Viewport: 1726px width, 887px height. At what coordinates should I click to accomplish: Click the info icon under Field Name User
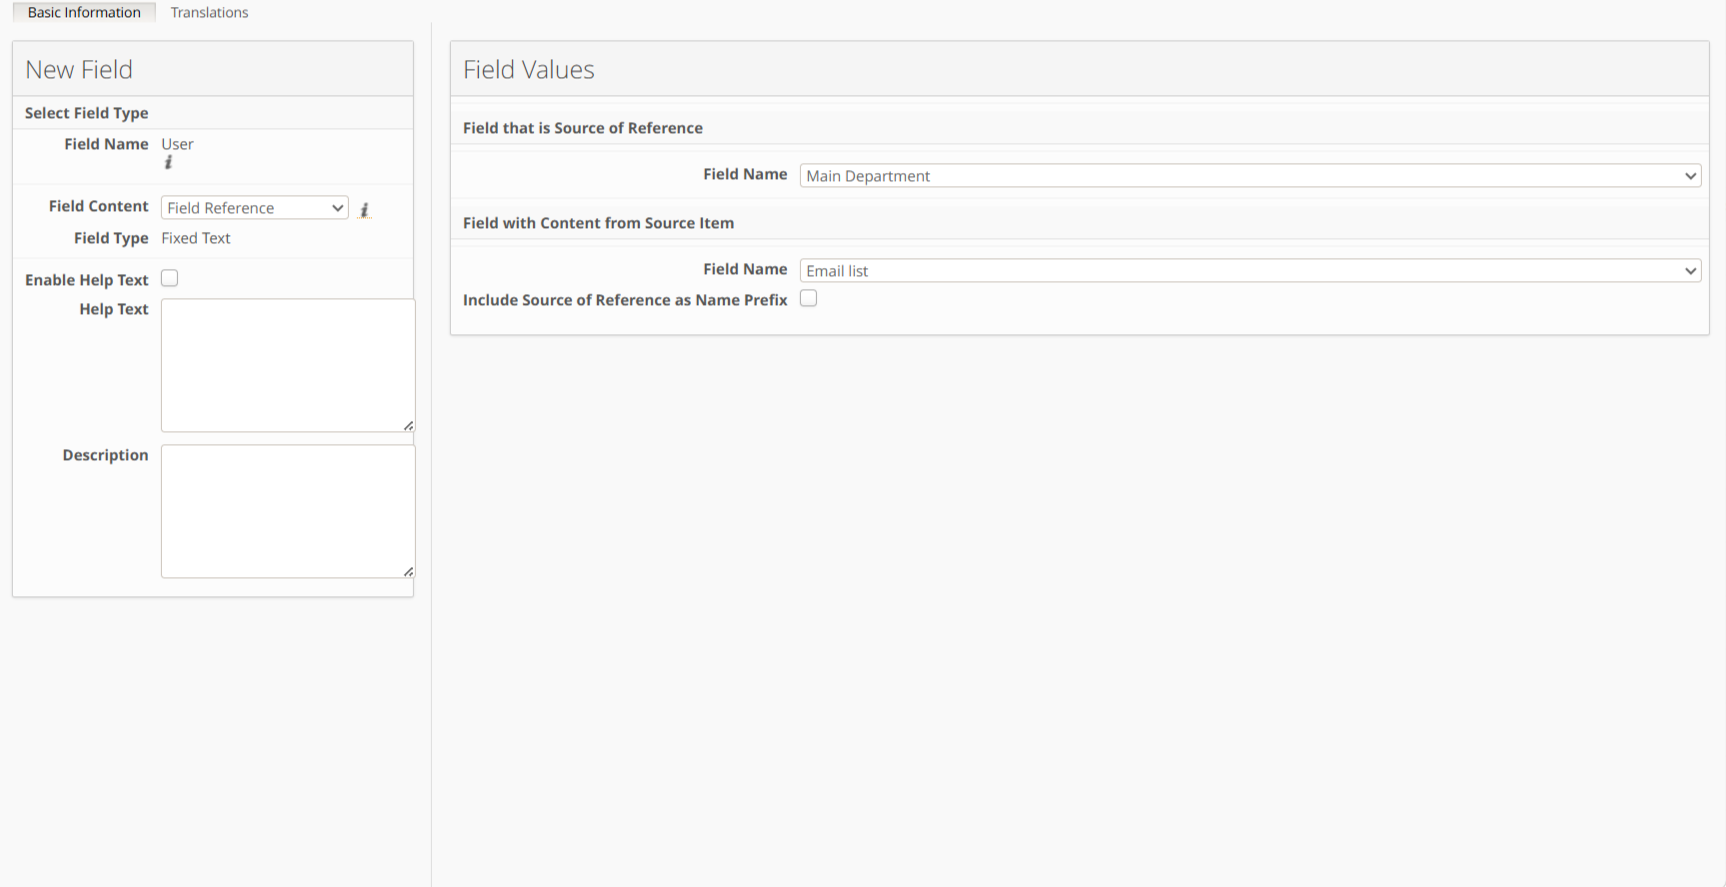pyautogui.click(x=168, y=162)
